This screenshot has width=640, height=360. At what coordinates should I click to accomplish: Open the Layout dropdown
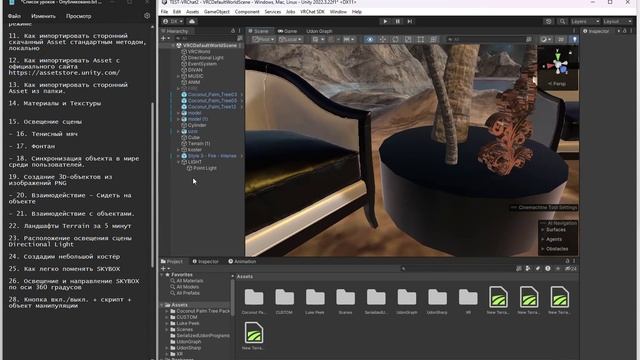[x=617, y=21]
